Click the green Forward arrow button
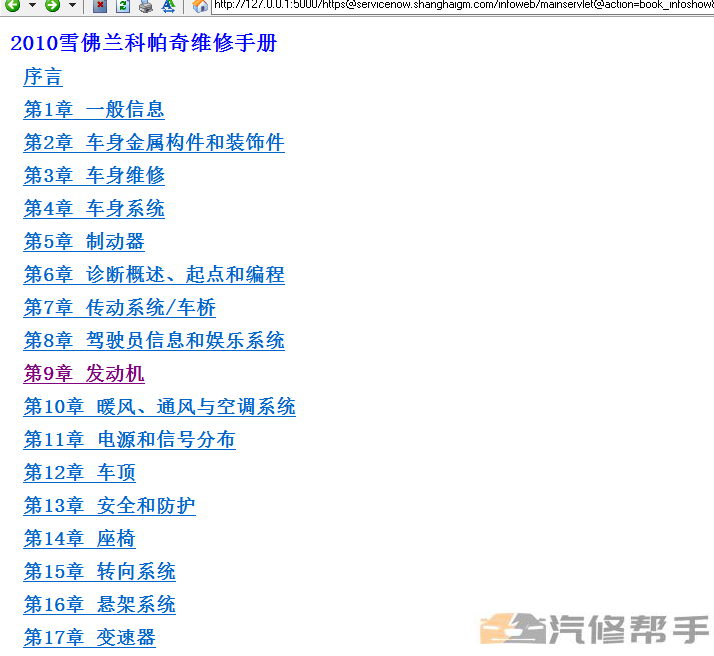 coord(53,5)
